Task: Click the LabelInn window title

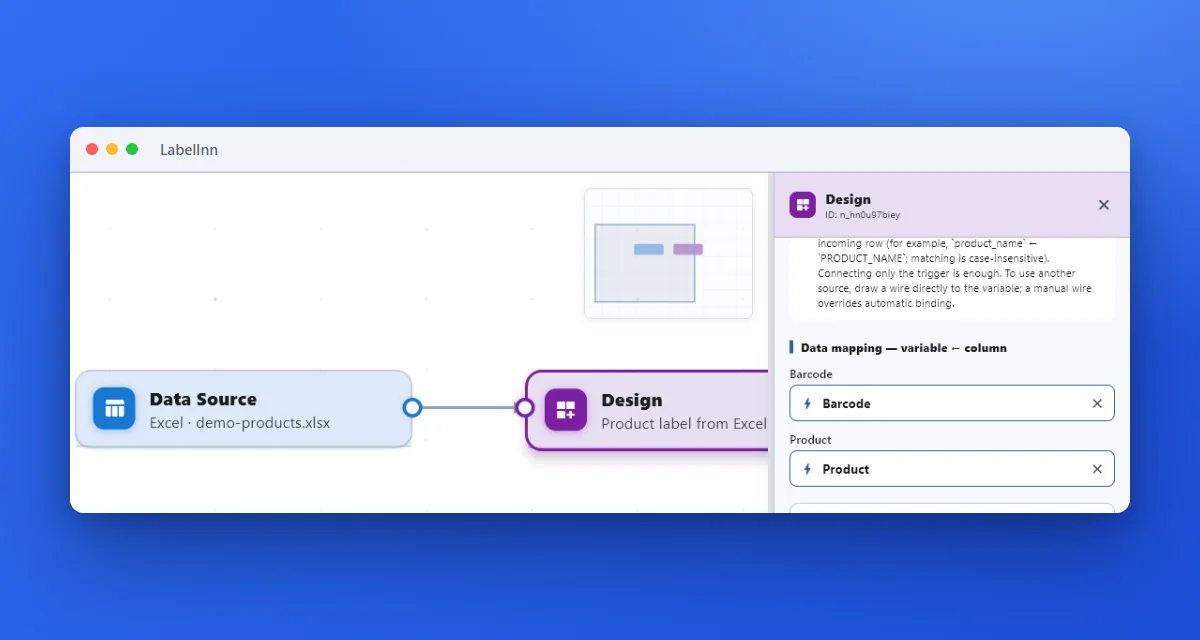Action: click(189, 150)
